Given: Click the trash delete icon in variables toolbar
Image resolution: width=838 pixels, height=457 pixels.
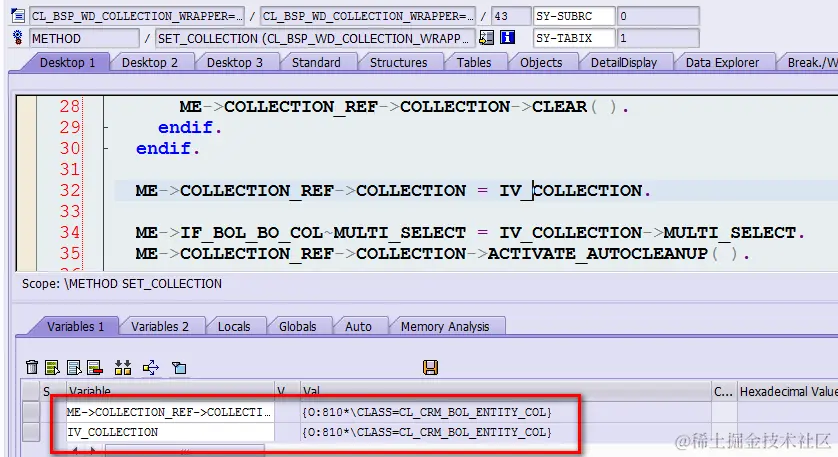Looking at the screenshot, I should click(x=32, y=367).
